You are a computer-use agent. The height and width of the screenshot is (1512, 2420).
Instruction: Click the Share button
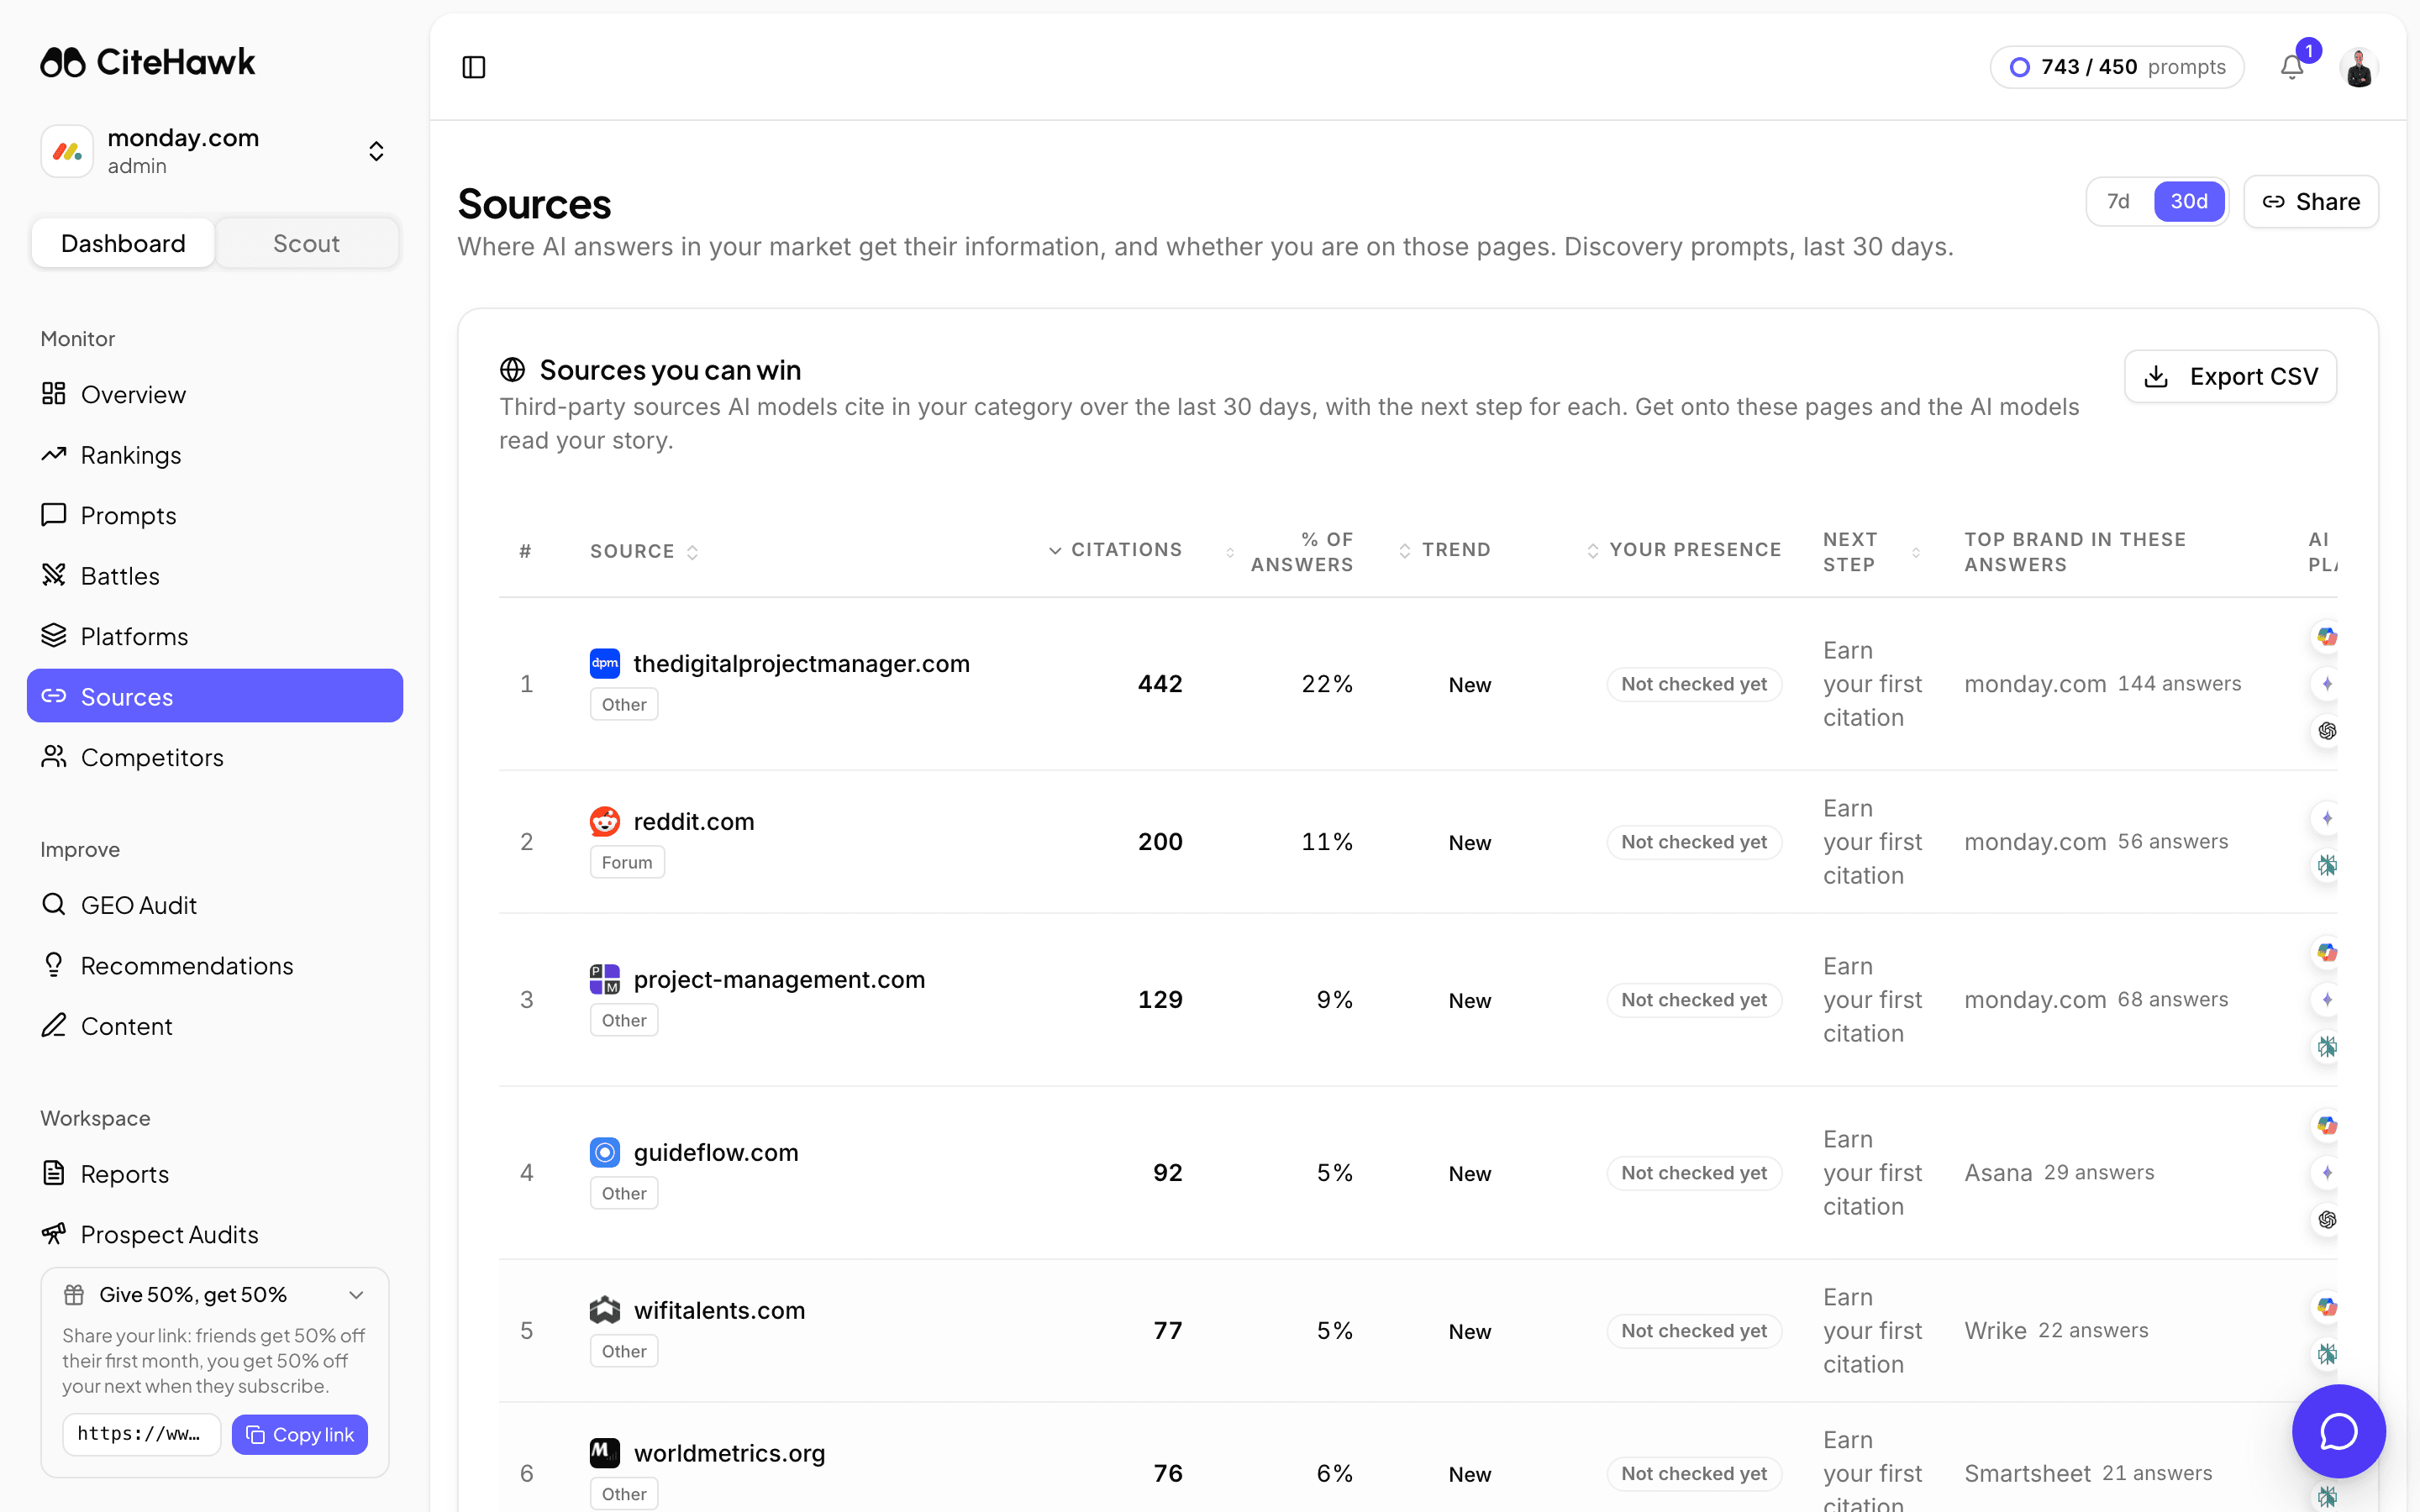click(2311, 202)
